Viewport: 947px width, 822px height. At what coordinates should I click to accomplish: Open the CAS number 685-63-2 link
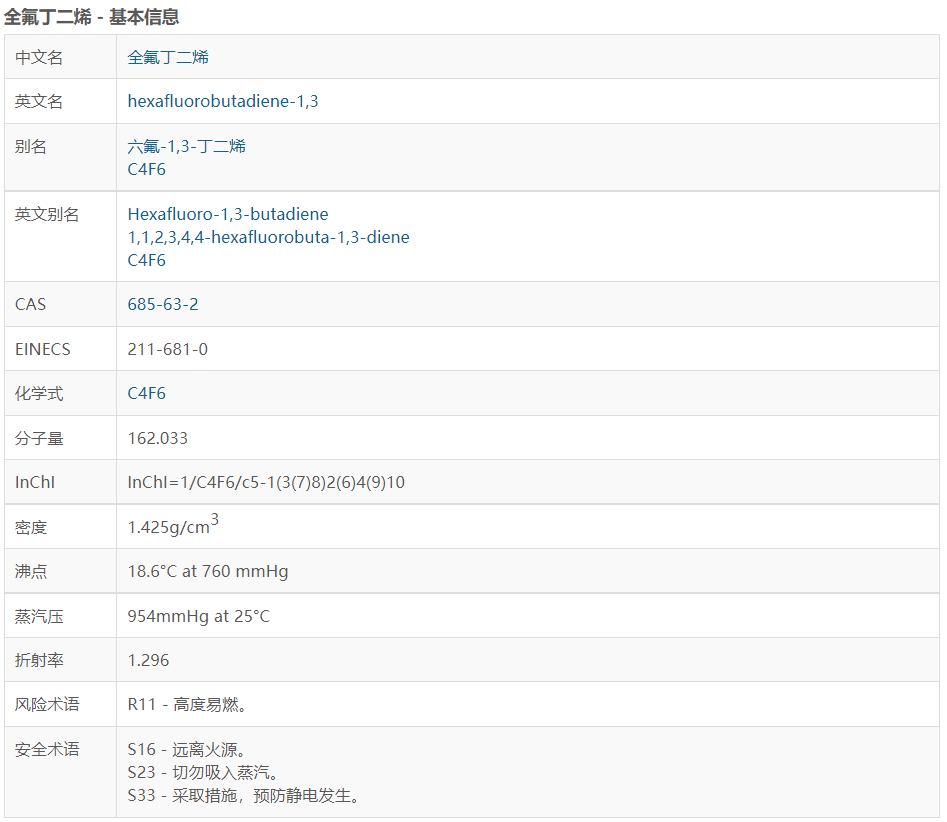163,304
